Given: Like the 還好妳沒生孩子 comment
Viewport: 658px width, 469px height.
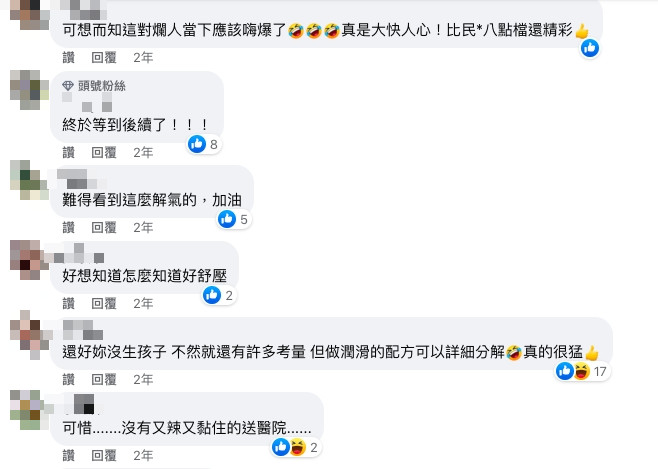Looking at the screenshot, I should [x=68, y=379].
